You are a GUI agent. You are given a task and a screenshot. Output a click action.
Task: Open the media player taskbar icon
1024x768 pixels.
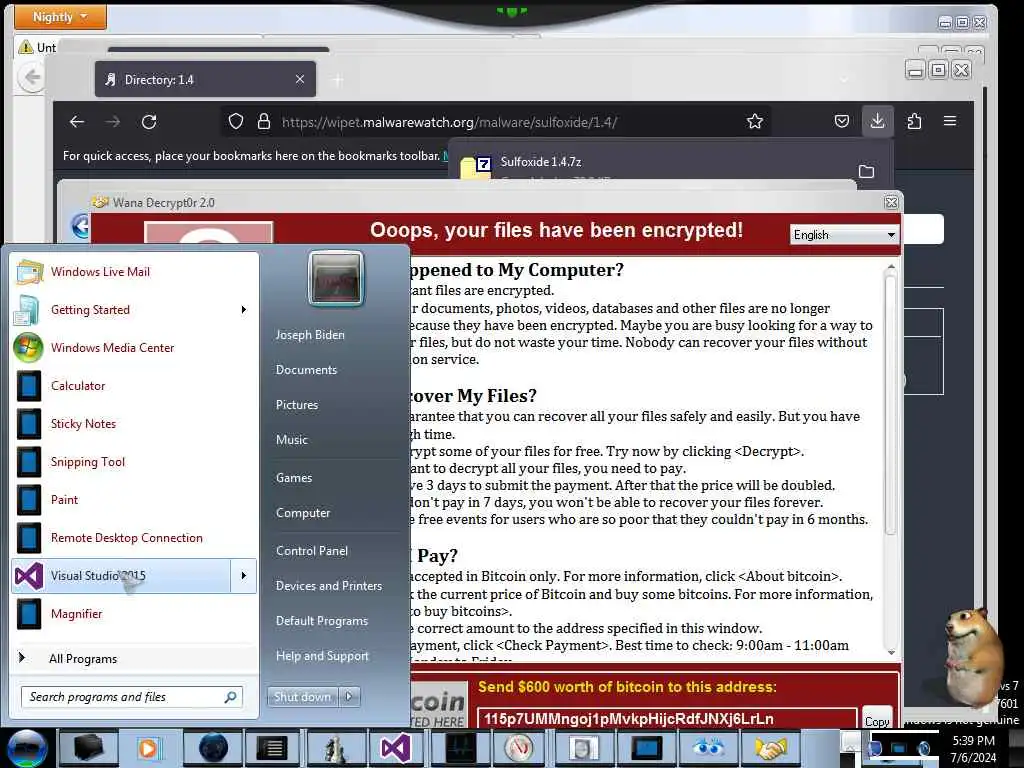click(x=148, y=748)
